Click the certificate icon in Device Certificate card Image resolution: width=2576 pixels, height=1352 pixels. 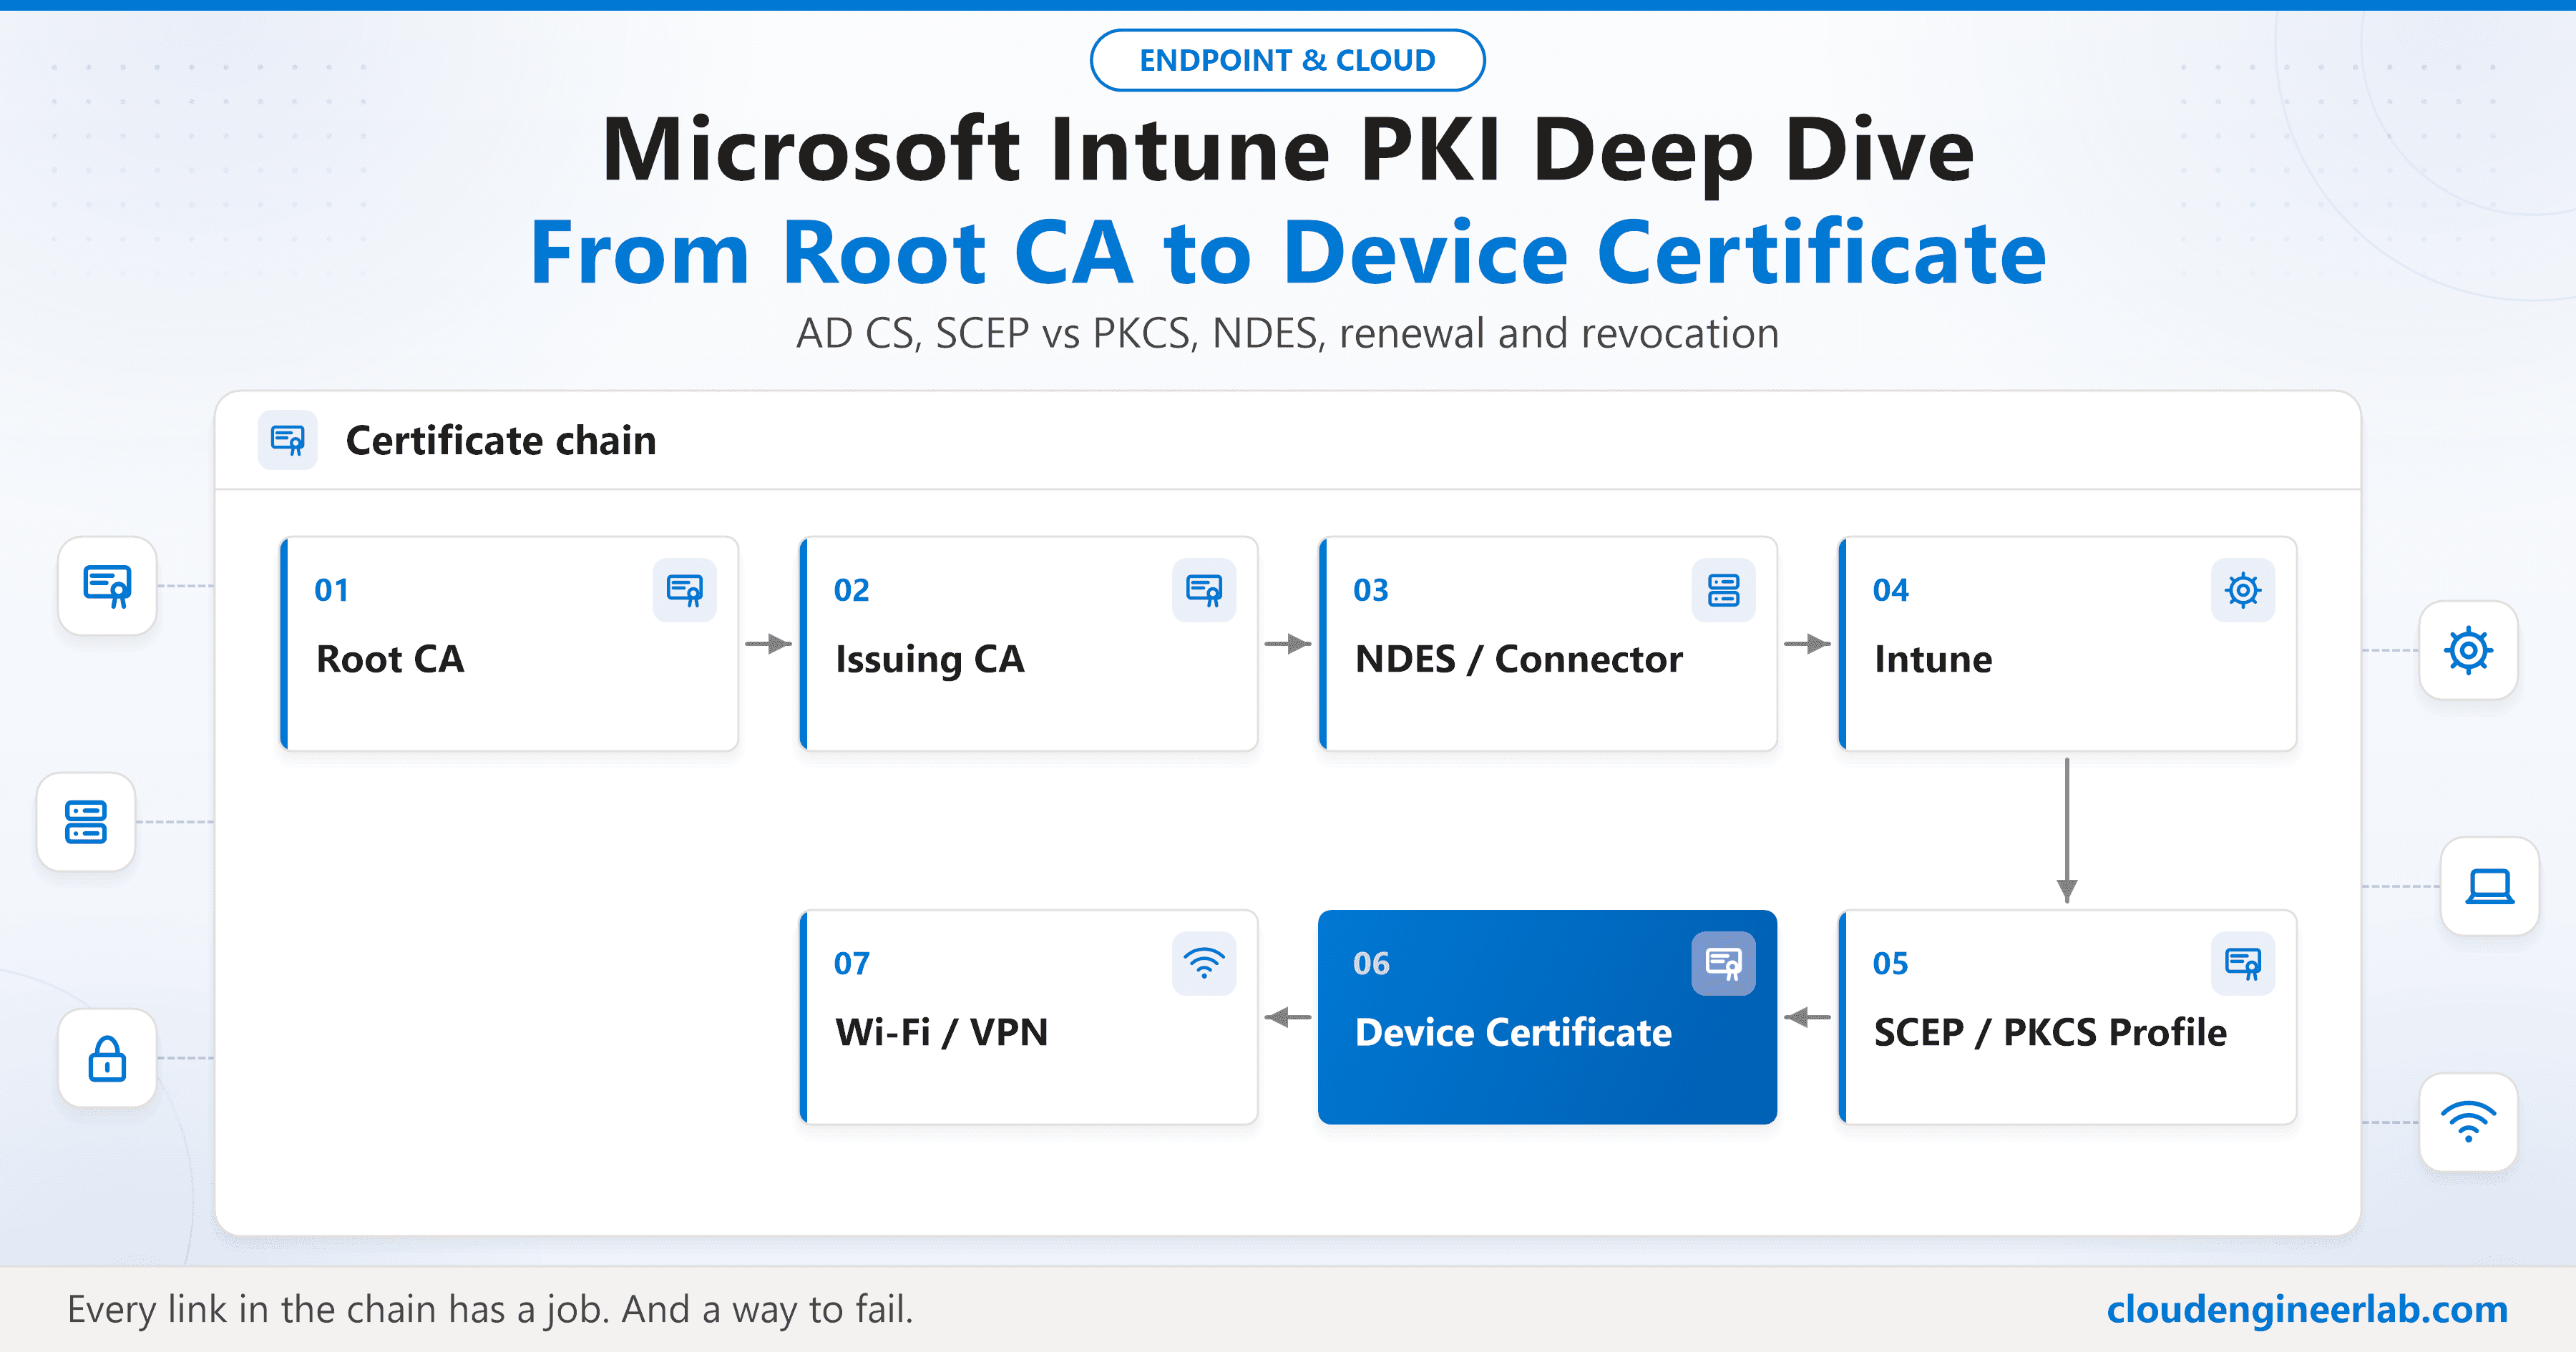click(1724, 963)
